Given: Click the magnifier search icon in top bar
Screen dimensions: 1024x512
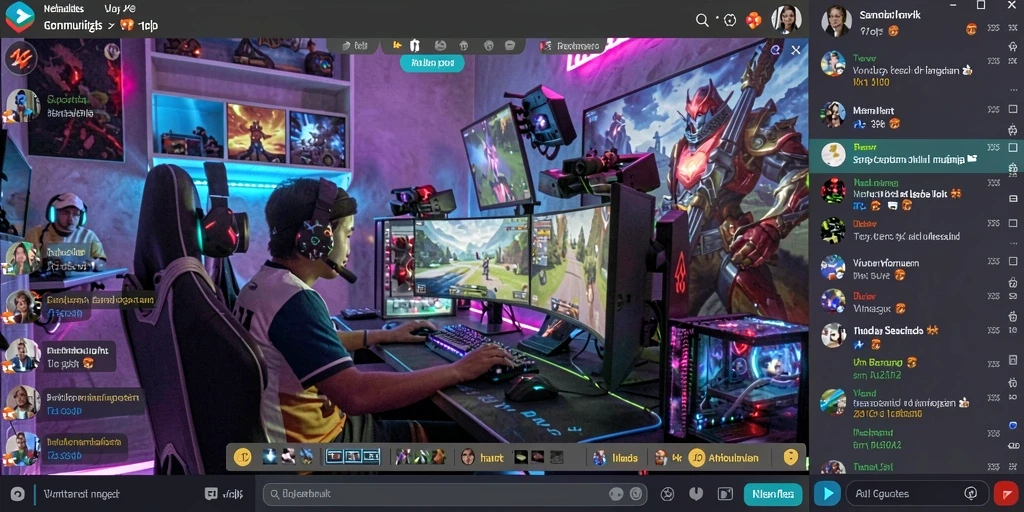Looking at the screenshot, I should point(702,20).
